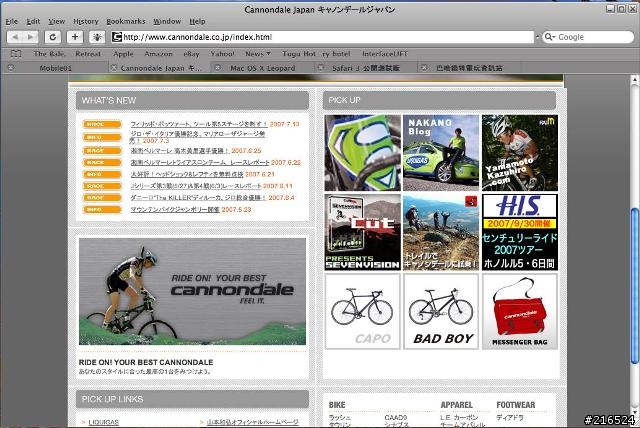Click the site favicon in the address bar
The width and height of the screenshot is (640, 428).
117,37
